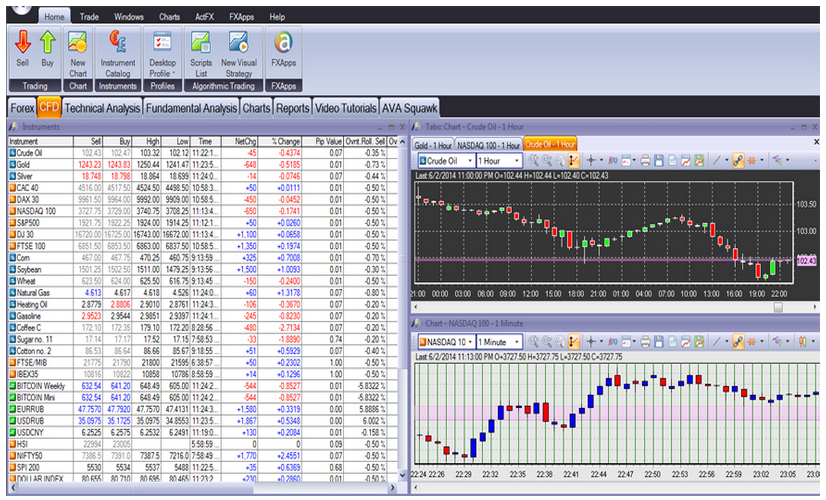Expand crosshair options arrow on Crude Oil chart
The image size is (826, 500).
point(601,161)
